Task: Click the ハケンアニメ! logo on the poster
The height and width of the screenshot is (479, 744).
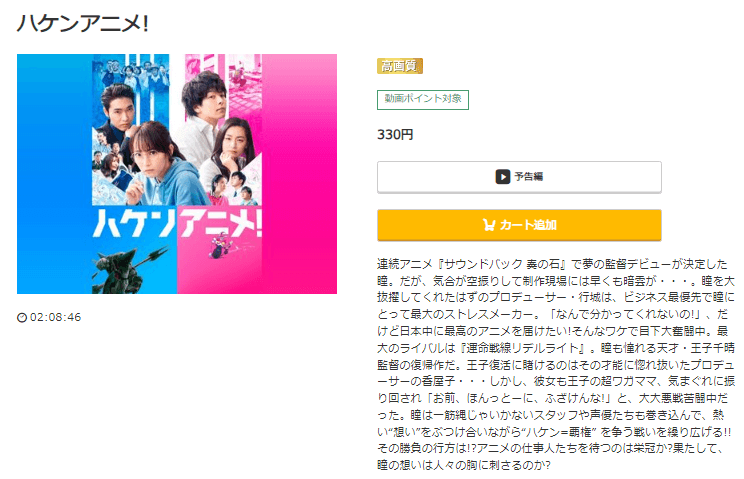Action: 177,222
